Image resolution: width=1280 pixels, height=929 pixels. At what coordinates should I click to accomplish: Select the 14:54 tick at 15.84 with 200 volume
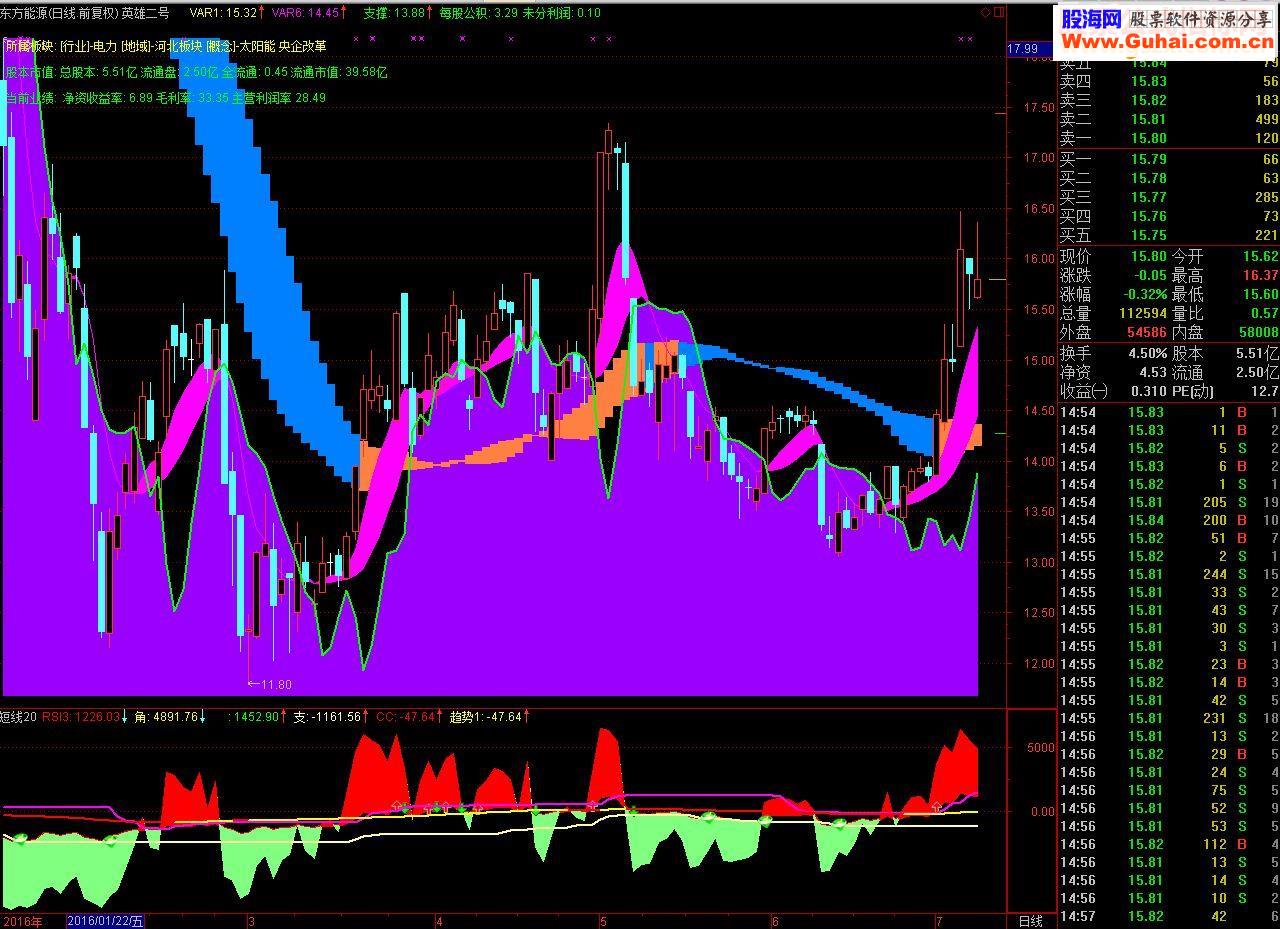click(x=1169, y=520)
